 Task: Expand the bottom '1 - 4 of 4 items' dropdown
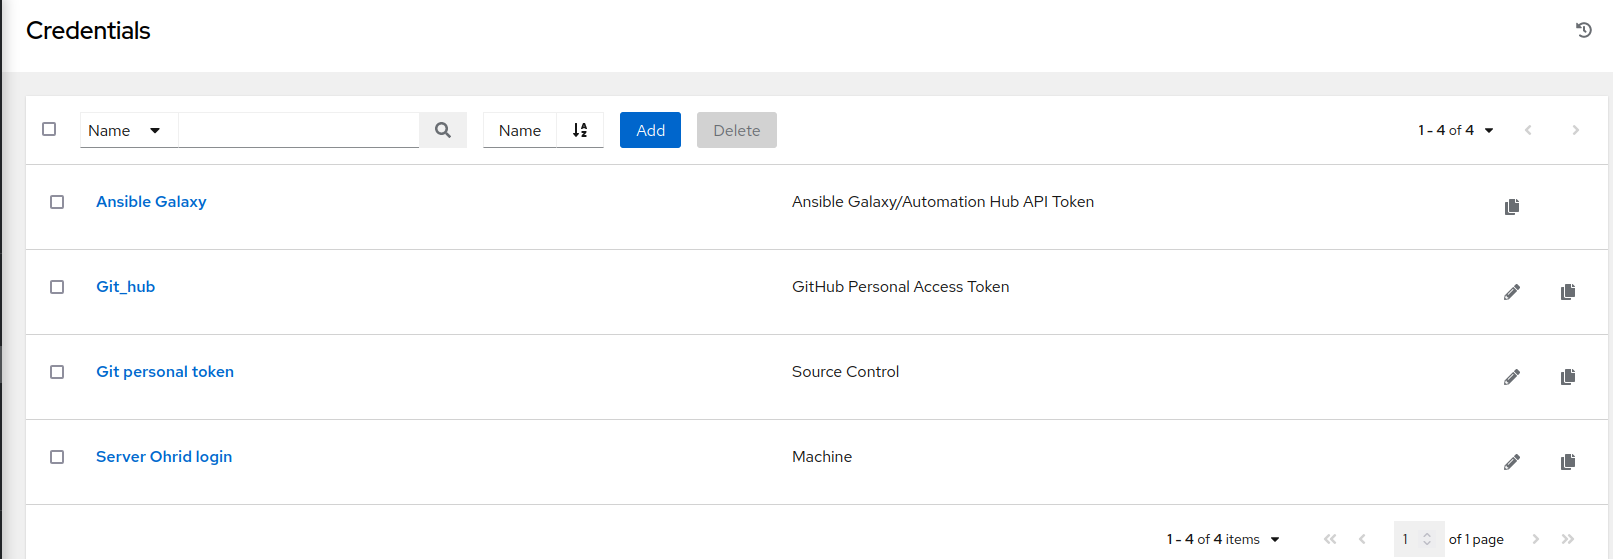[1223, 539]
